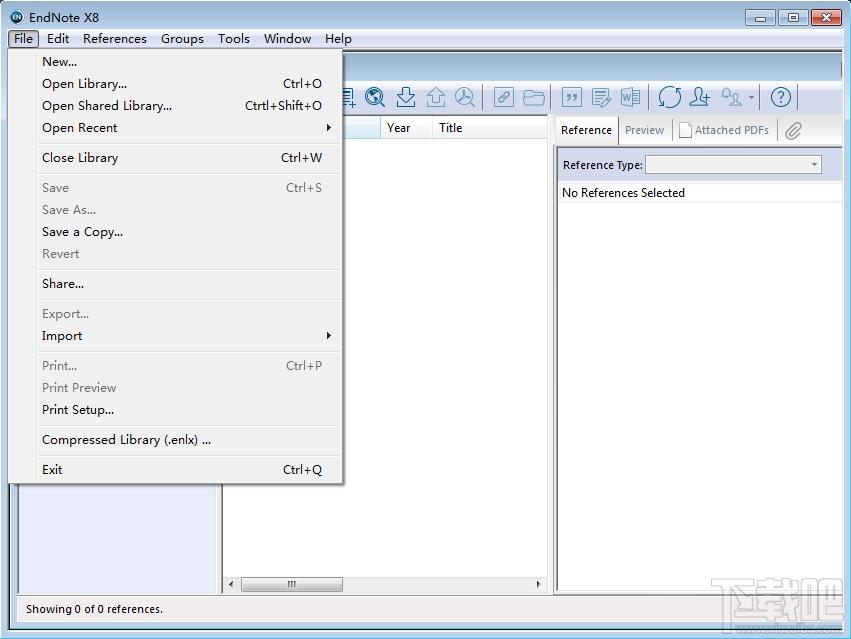
Task: Close the File menu via File
Action: click(x=23, y=39)
